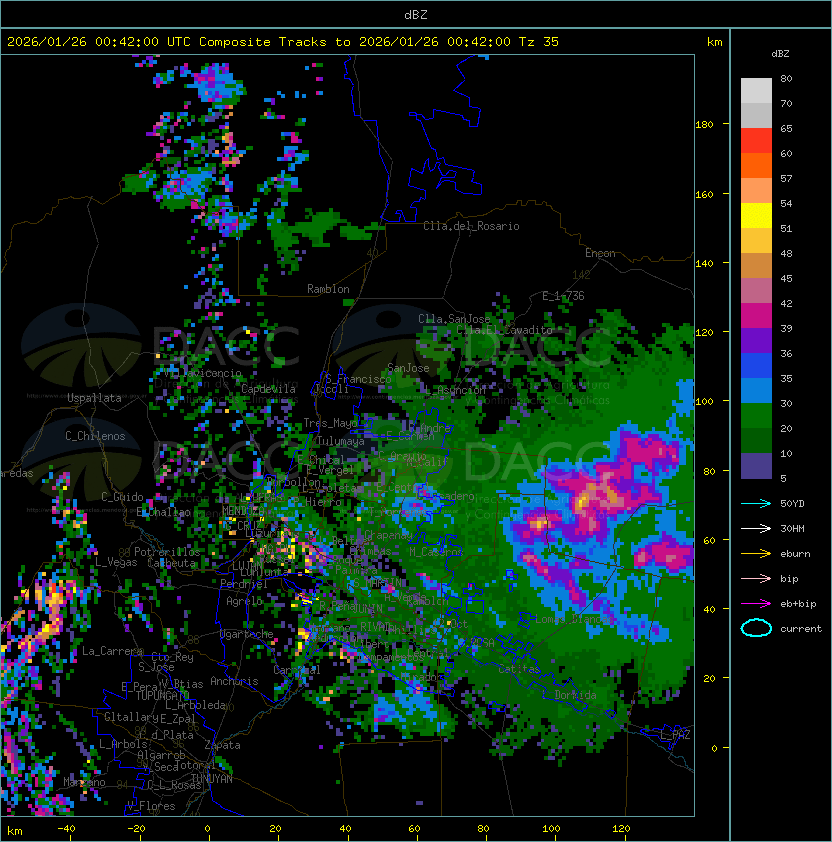The height and width of the screenshot is (842, 832).
Task: Click the 'C_Chilenos' map label
Action: [95, 436]
